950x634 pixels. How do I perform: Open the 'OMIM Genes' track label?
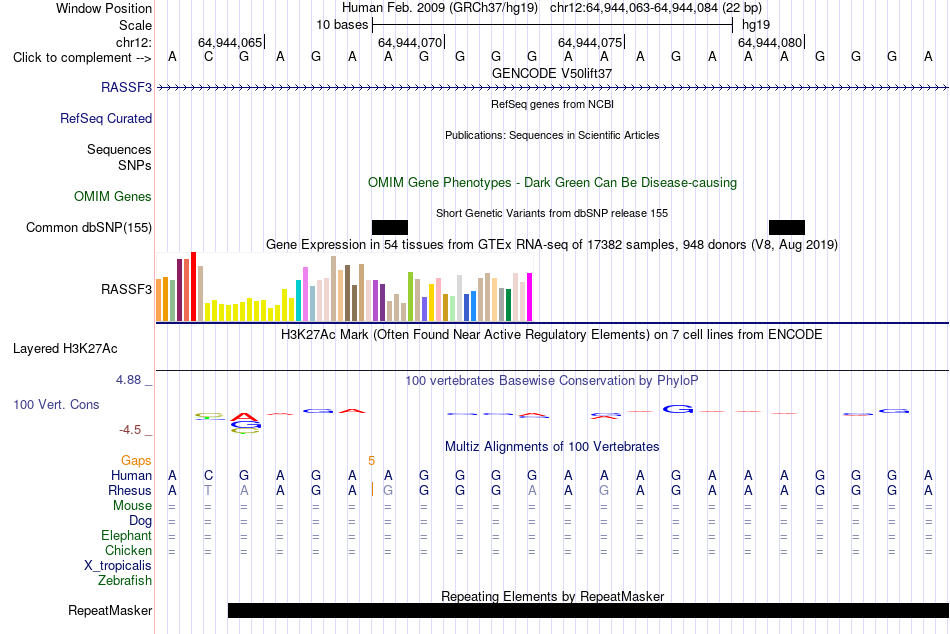click(112, 196)
